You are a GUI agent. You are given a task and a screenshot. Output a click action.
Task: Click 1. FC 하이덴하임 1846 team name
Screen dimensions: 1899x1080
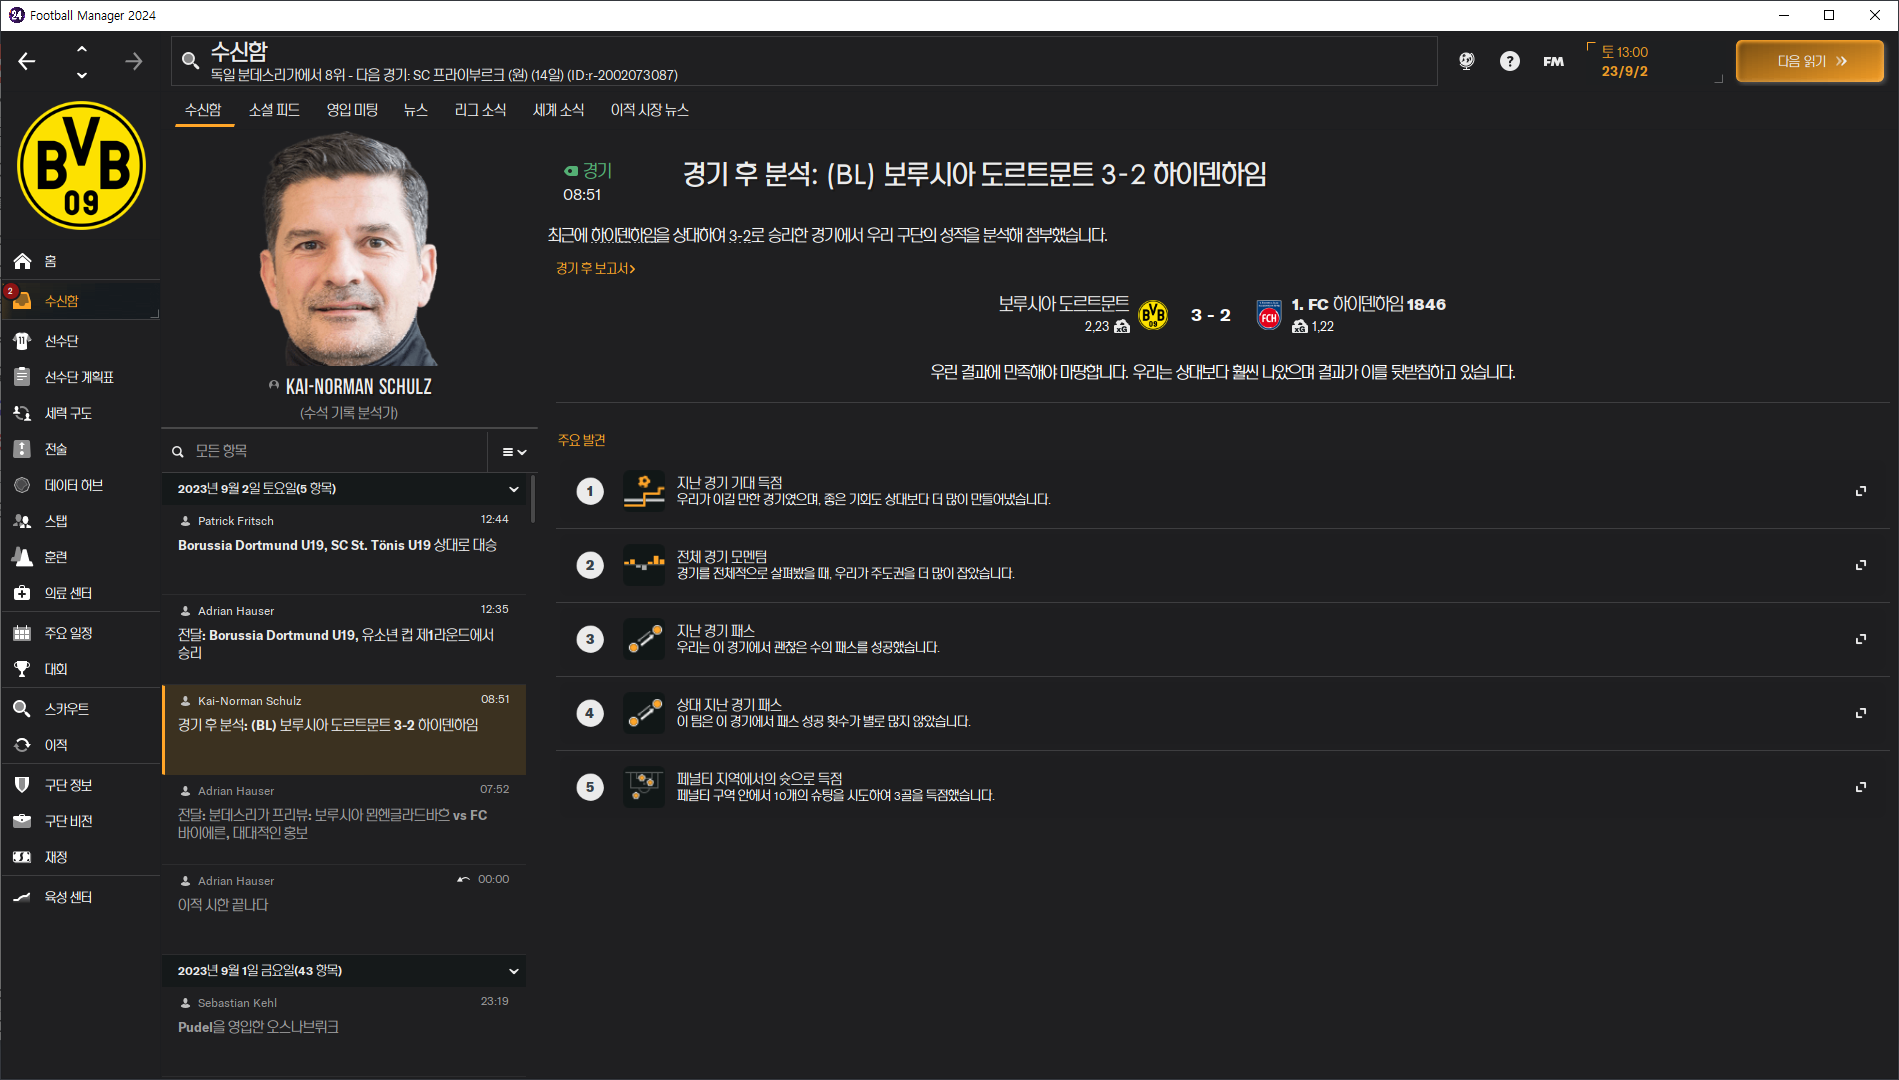click(x=1368, y=304)
